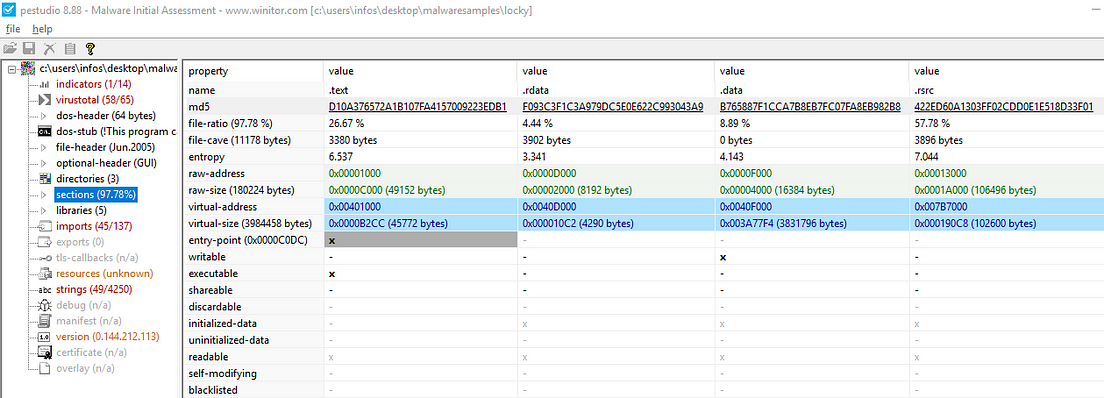Image resolution: width=1104 pixels, height=398 pixels.
Task: Expand the dos-header tree node
Action: 43,116
